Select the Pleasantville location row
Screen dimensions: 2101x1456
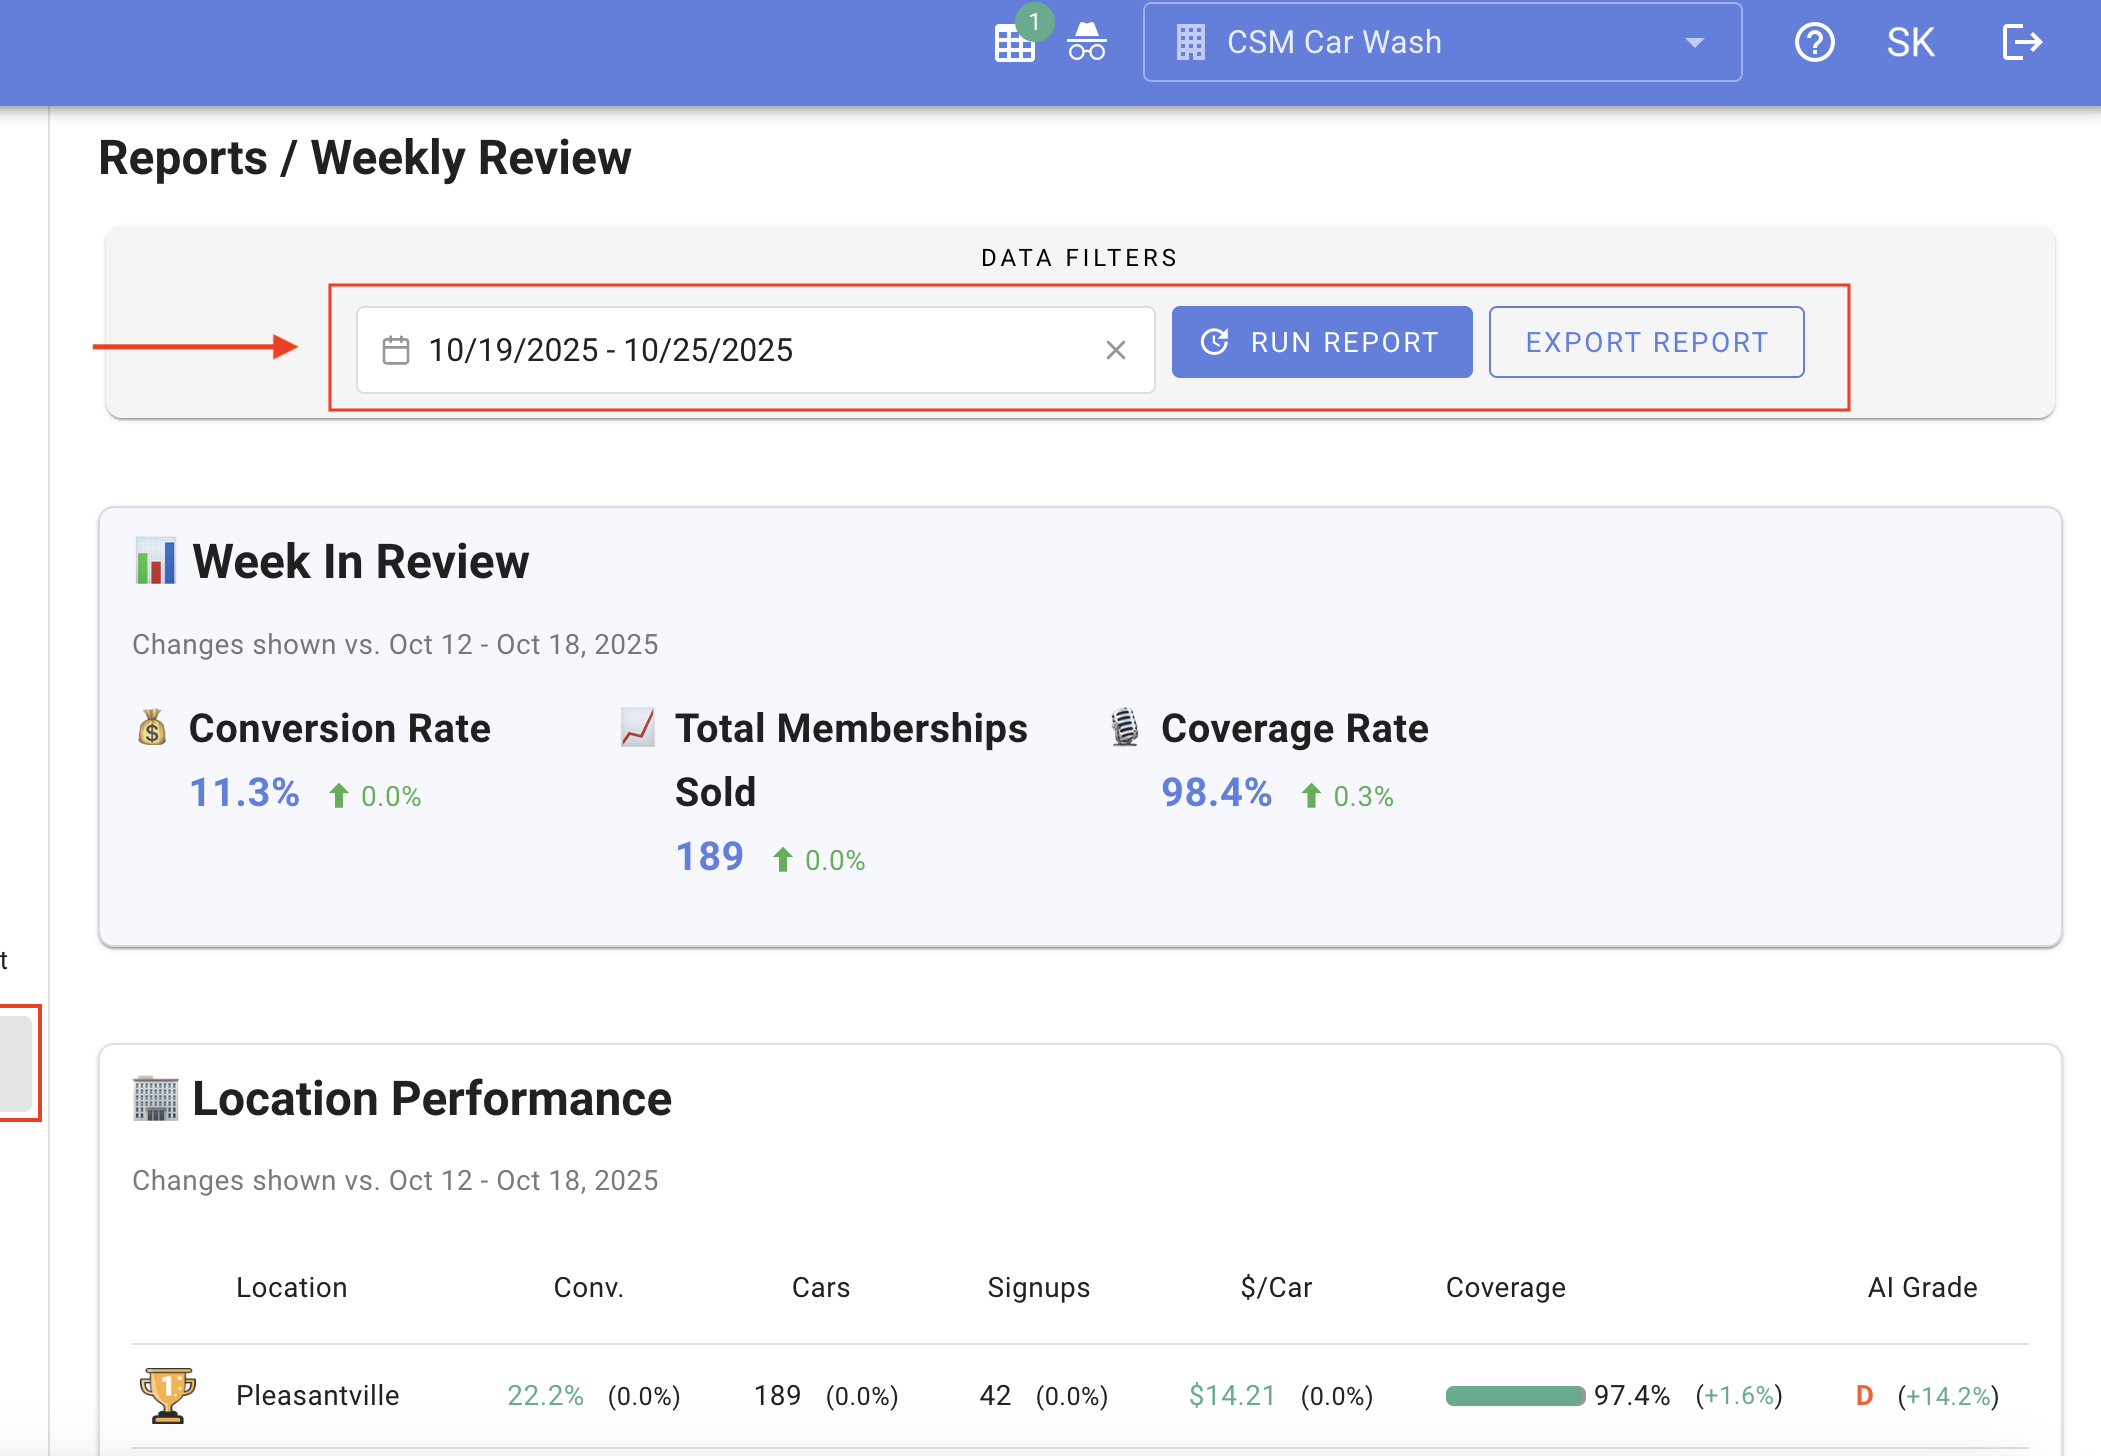1080,1395
